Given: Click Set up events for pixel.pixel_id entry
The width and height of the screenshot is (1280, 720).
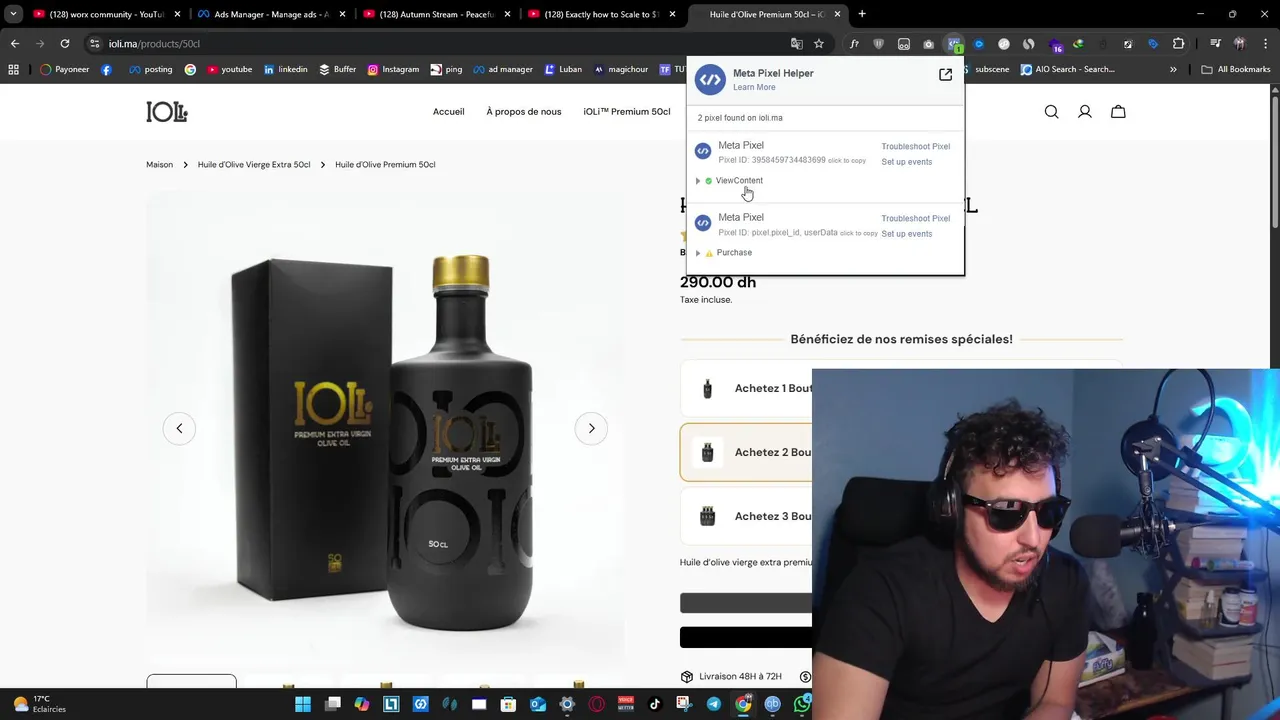Looking at the screenshot, I should 906,234.
